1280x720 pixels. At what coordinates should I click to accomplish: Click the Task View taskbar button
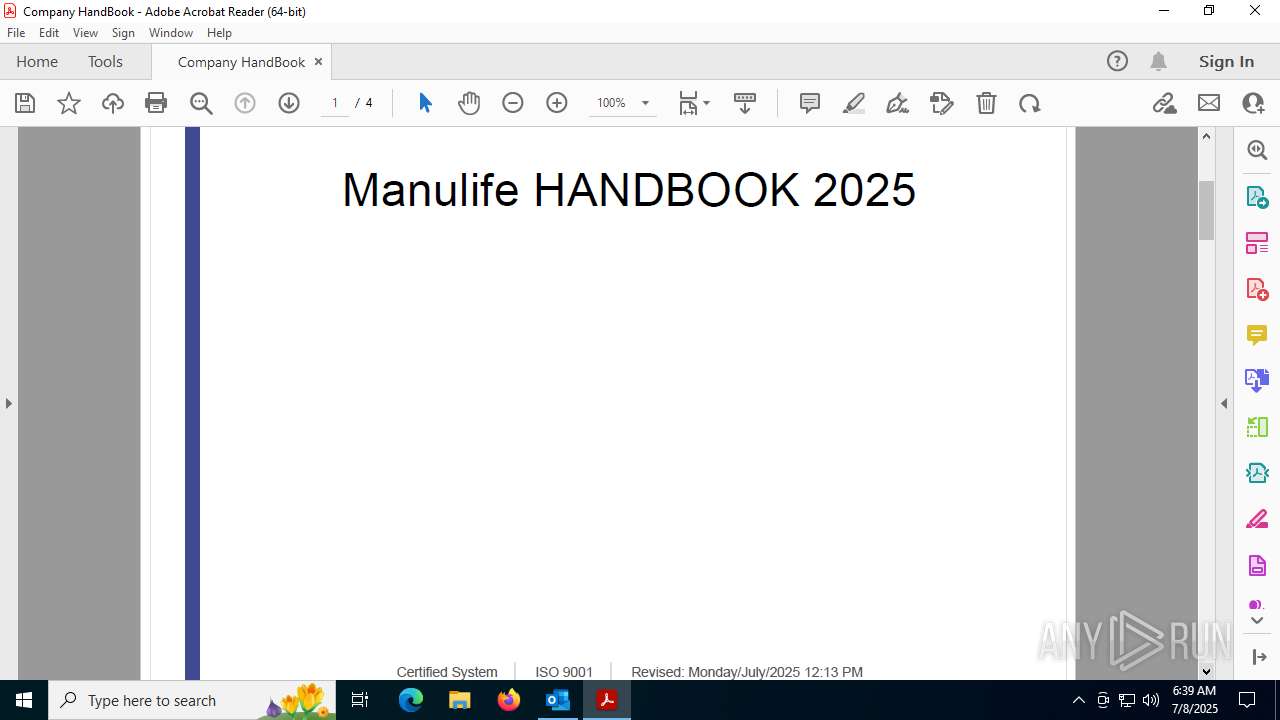tap(360, 700)
